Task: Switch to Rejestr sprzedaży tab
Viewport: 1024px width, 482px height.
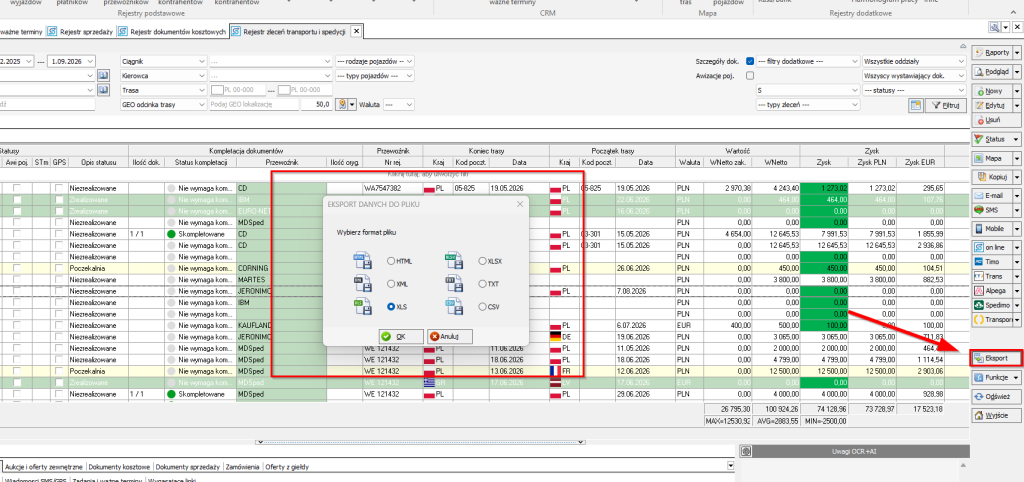Action: pos(82,31)
